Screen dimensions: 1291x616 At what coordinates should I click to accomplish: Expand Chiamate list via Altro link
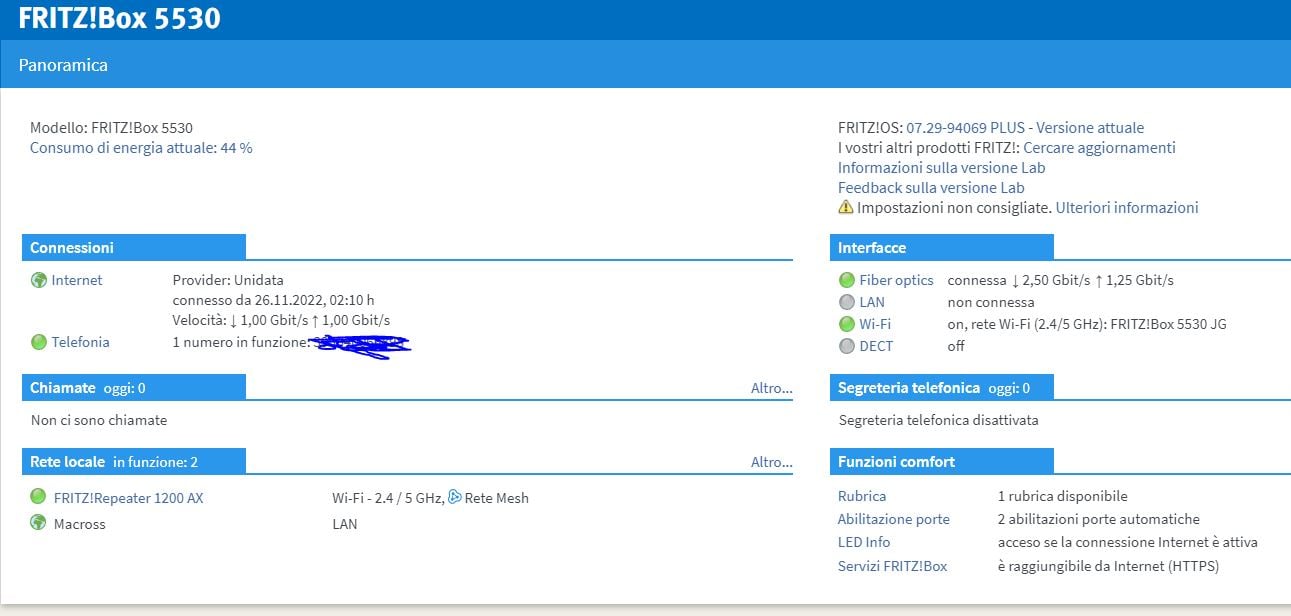[771, 388]
